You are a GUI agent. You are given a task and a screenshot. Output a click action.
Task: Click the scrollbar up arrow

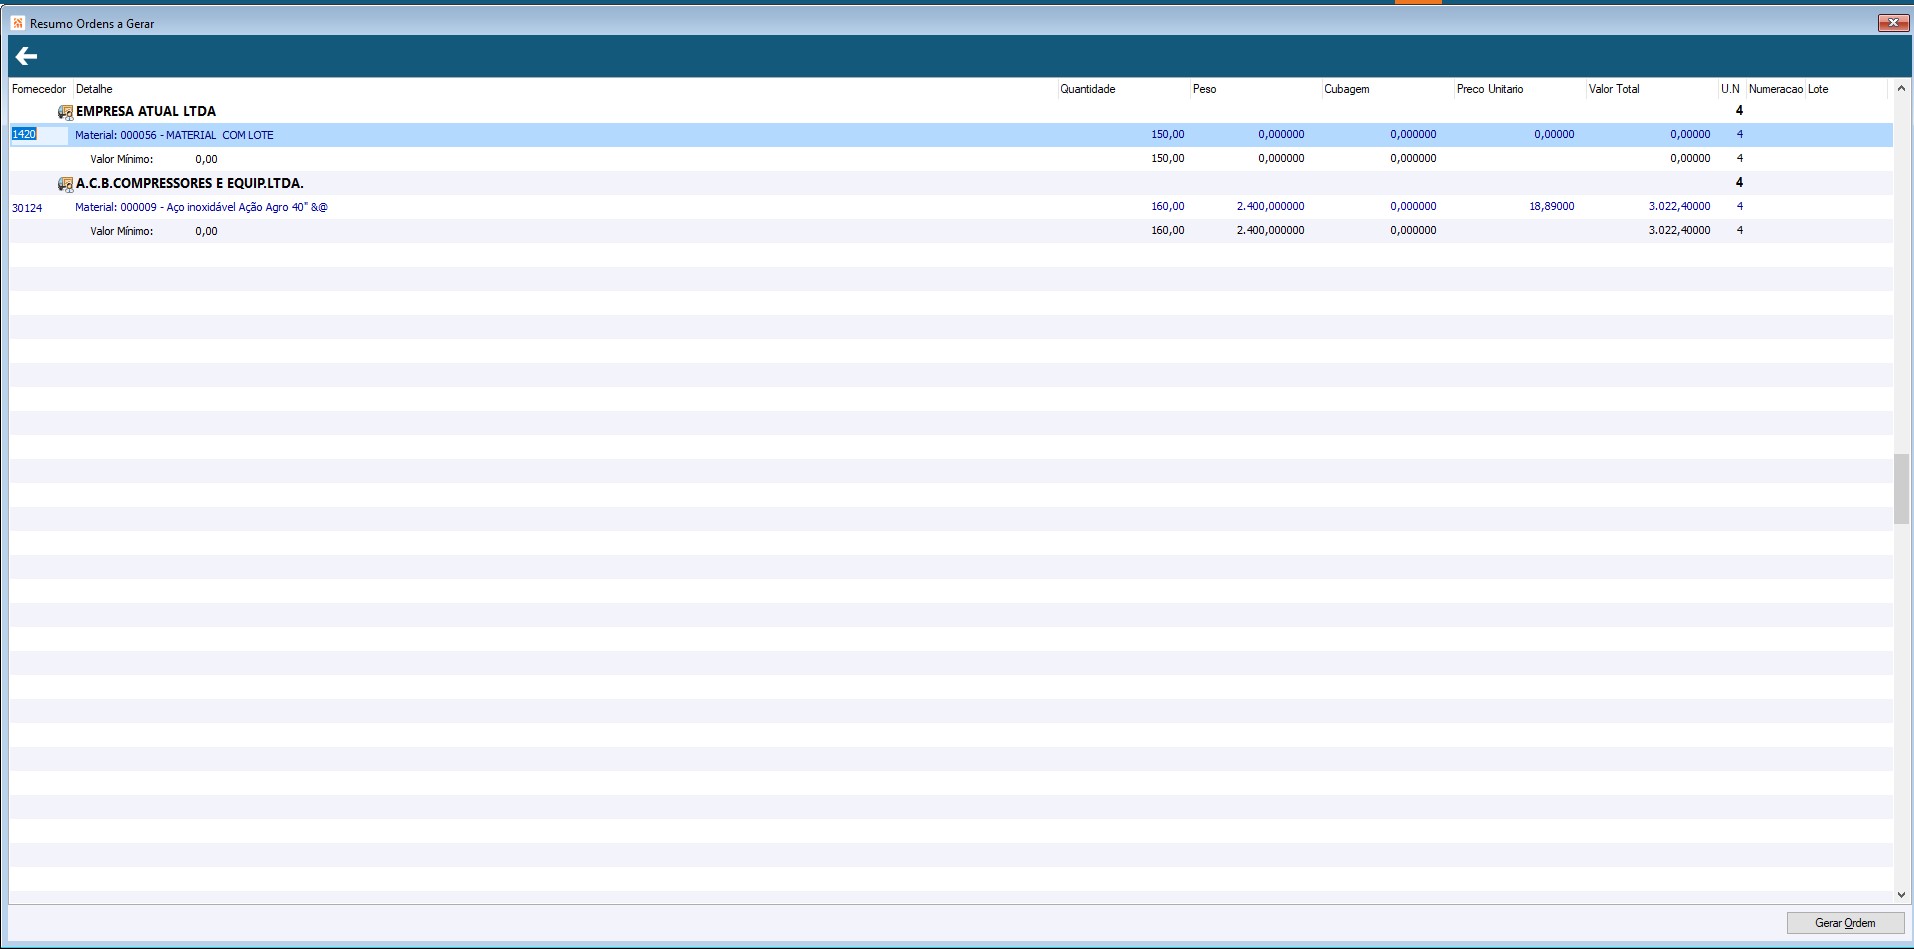tap(1901, 89)
